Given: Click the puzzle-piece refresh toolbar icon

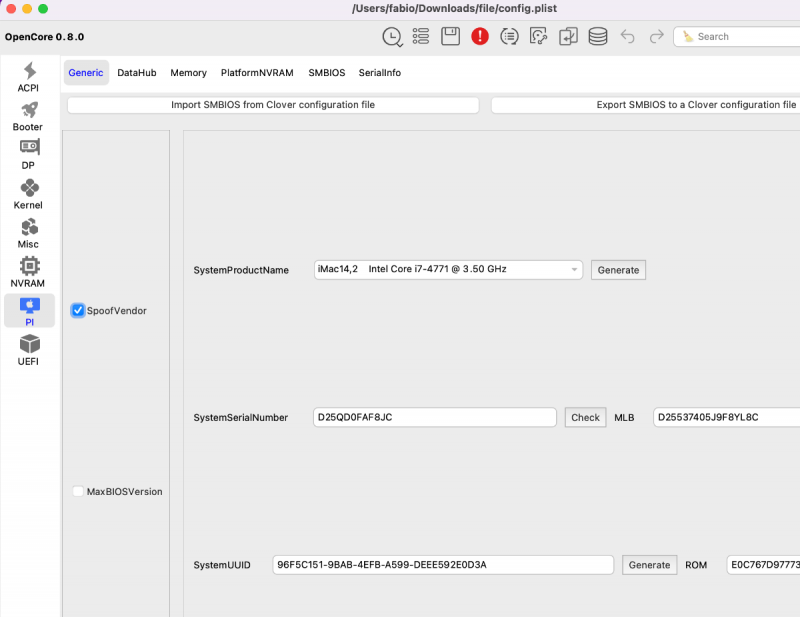Looking at the screenshot, I should [538, 36].
